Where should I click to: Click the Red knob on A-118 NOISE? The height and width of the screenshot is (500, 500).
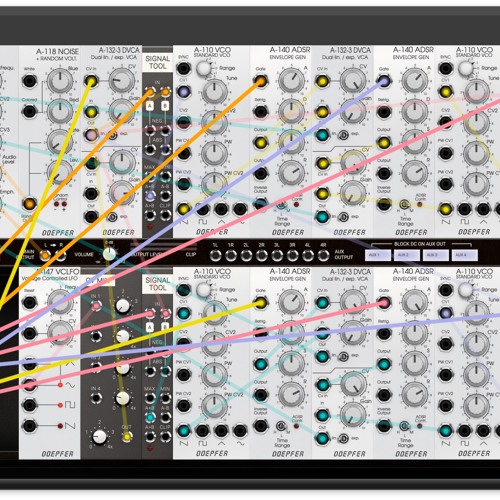tap(60, 112)
